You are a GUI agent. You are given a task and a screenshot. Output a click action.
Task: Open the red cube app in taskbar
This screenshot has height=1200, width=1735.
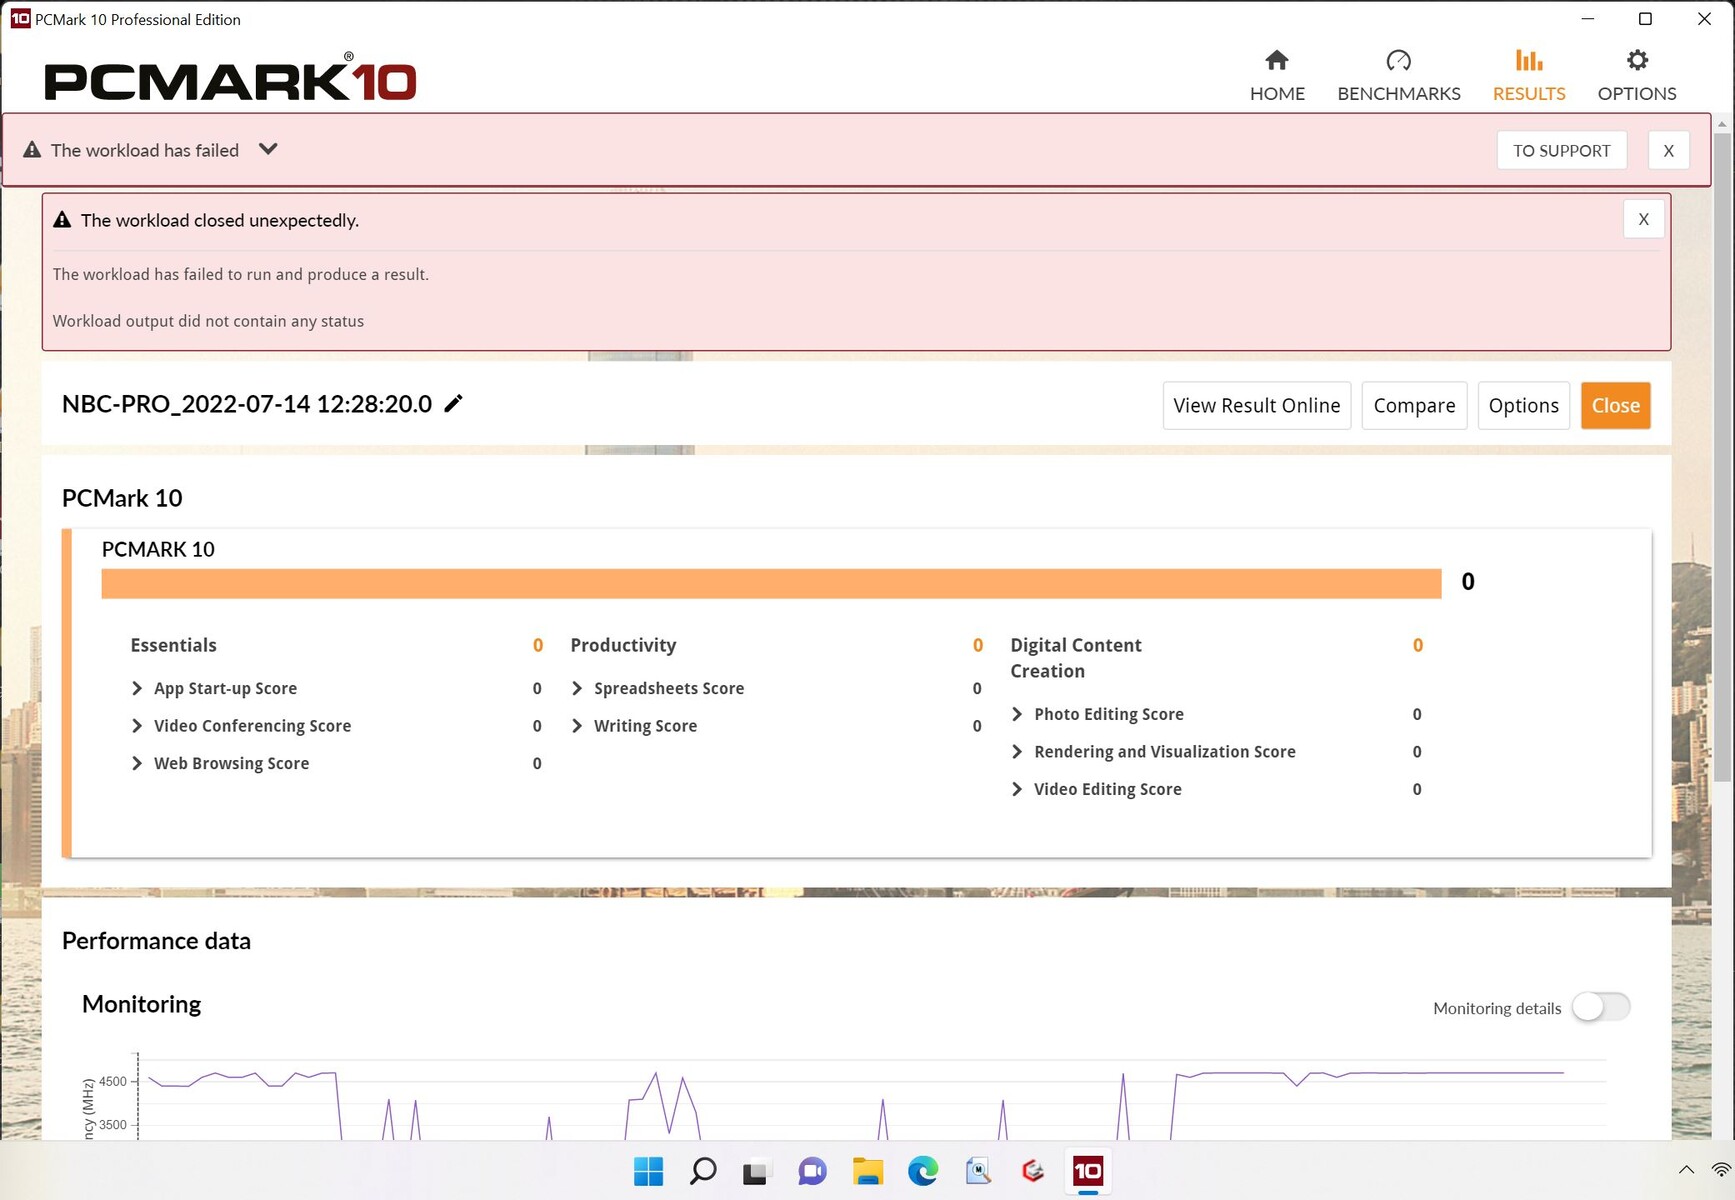(x=1032, y=1171)
